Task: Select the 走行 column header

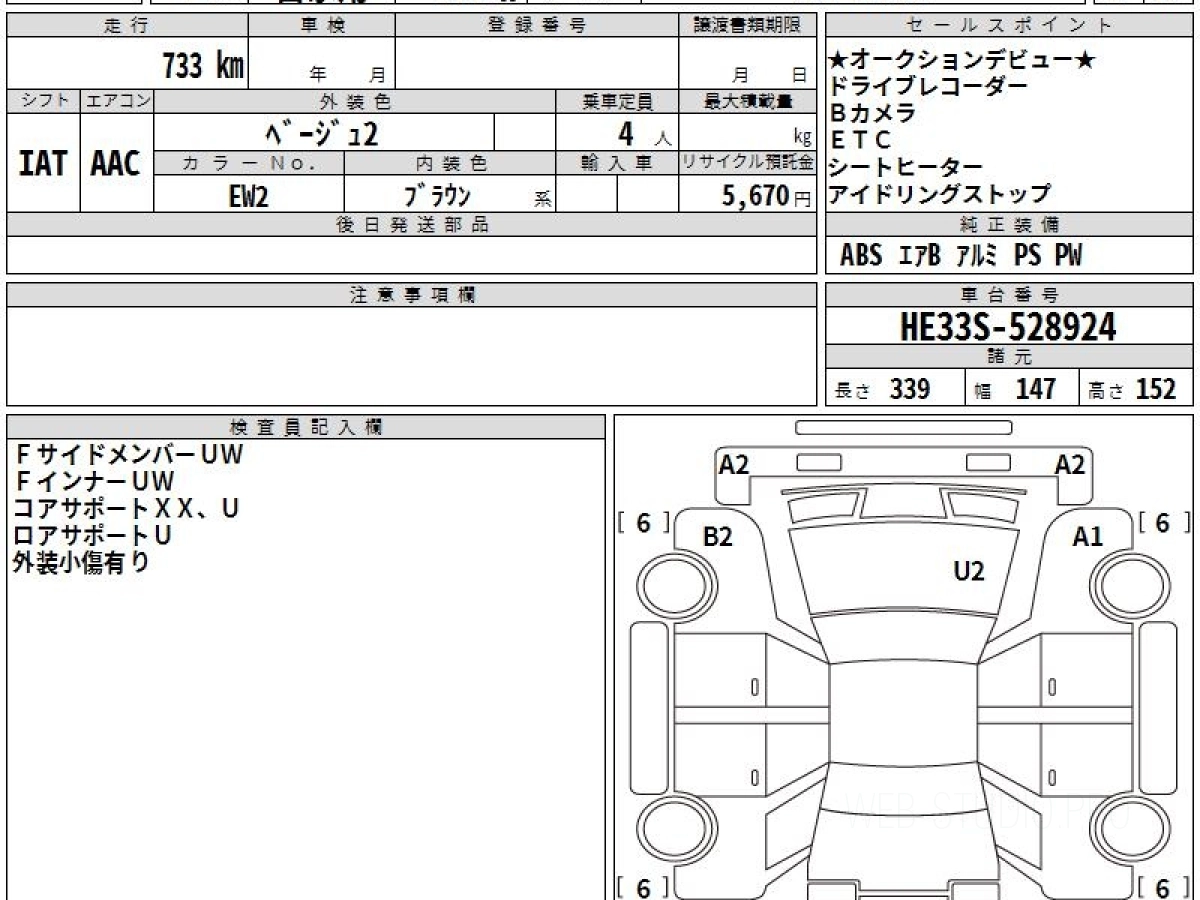Action: click(x=126, y=27)
